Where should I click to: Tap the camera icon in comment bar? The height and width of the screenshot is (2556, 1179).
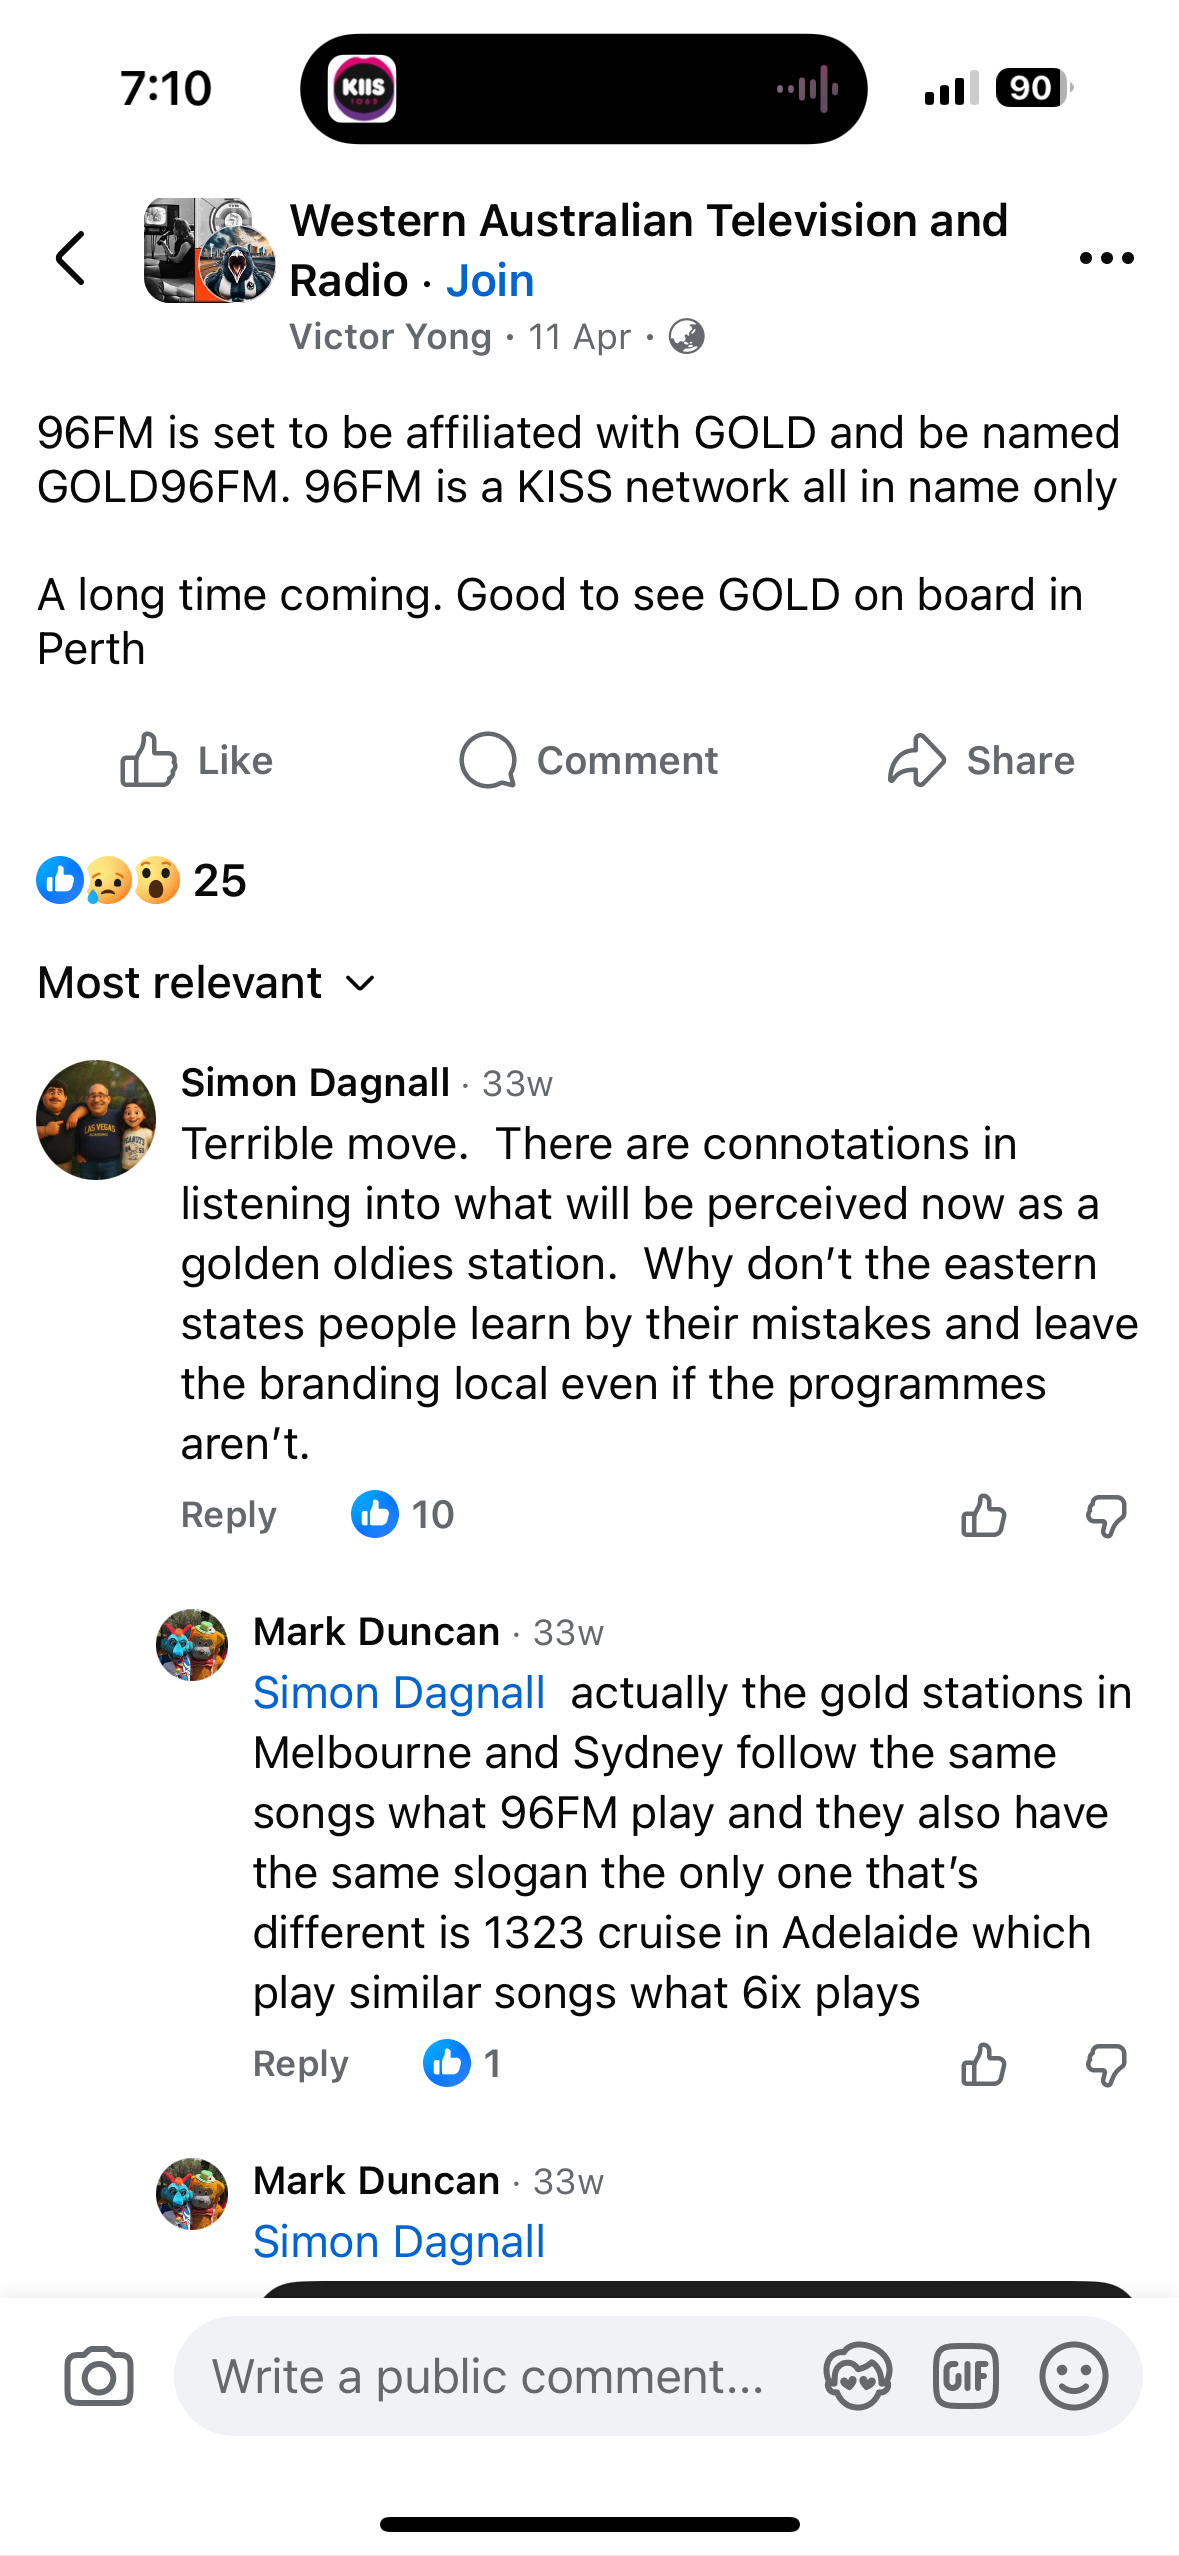pos(98,2376)
